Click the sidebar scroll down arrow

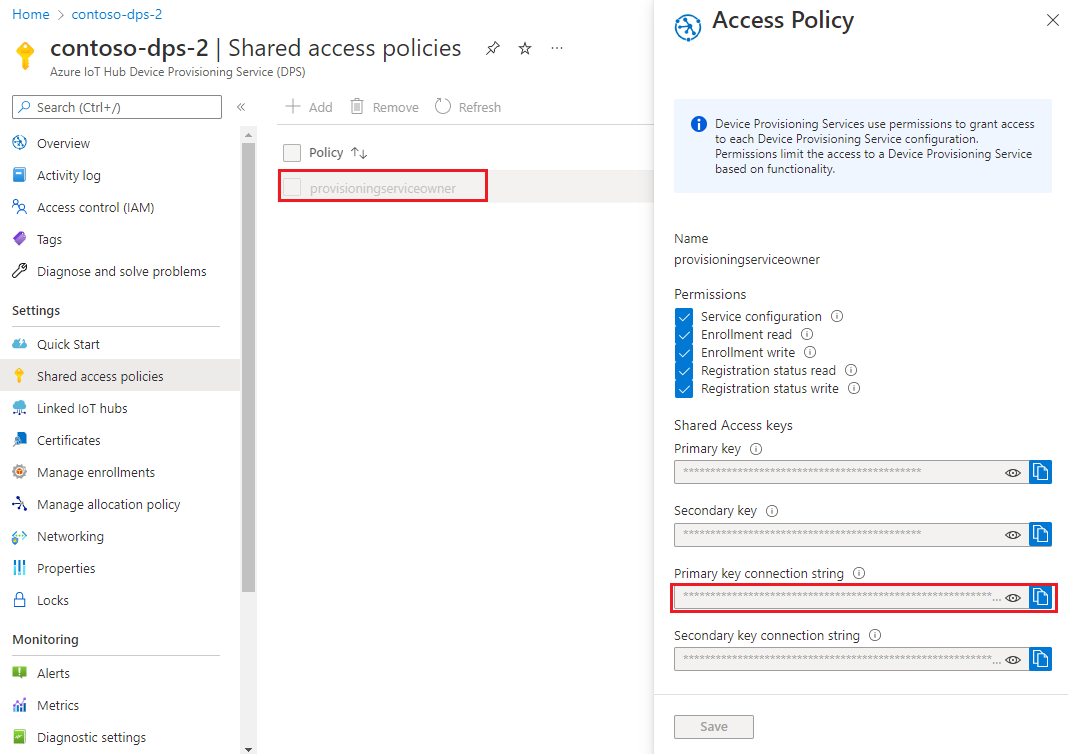pos(249,749)
